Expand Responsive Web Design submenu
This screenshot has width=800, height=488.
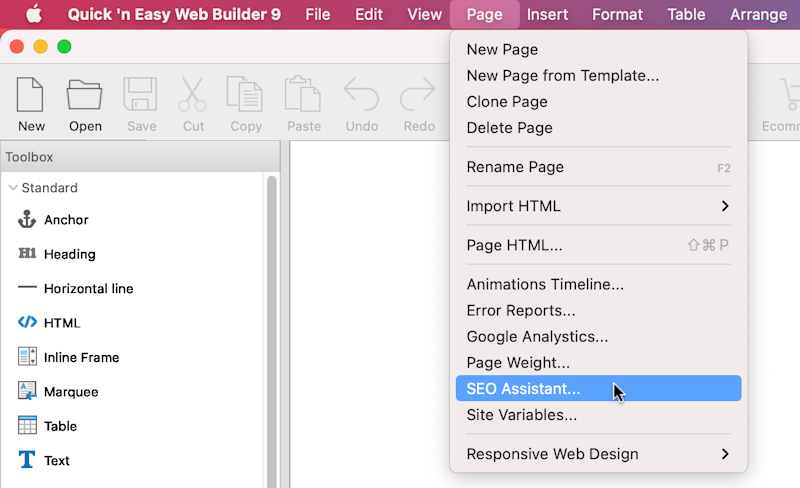[x=725, y=454]
